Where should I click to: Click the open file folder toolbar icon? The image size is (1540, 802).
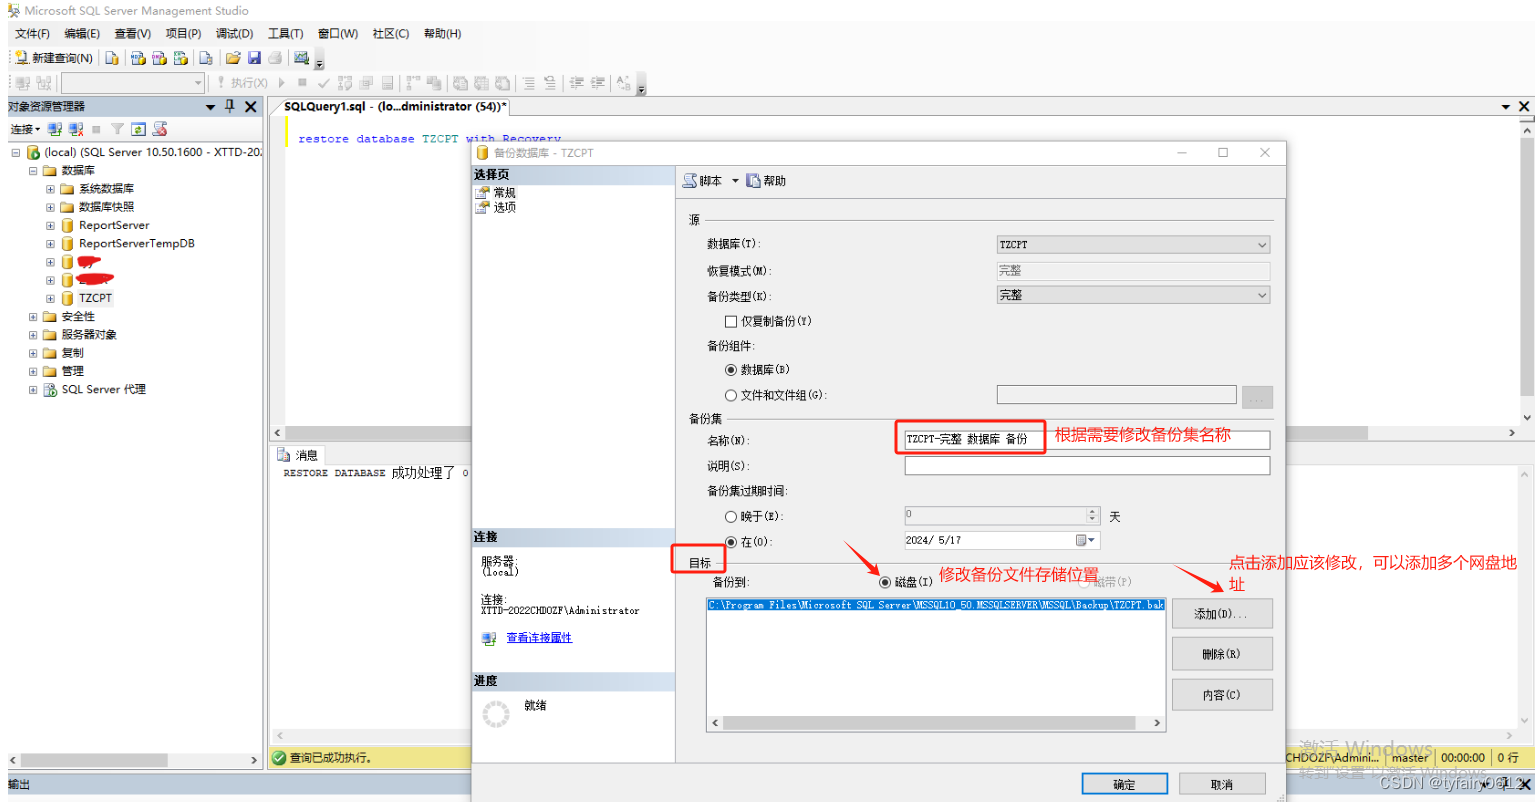(x=233, y=58)
